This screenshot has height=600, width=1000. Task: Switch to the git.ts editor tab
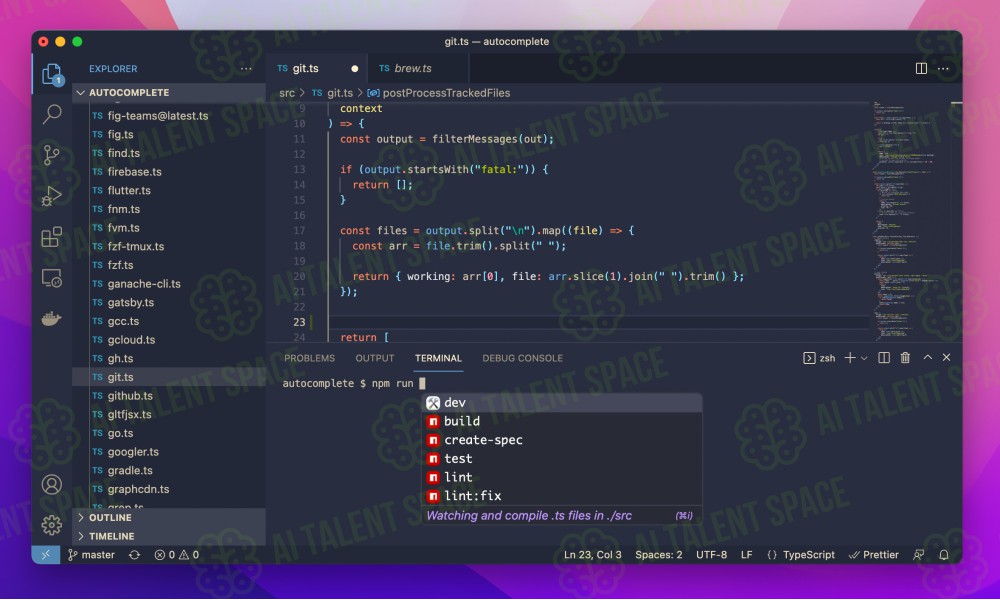pyautogui.click(x=317, y=68)
